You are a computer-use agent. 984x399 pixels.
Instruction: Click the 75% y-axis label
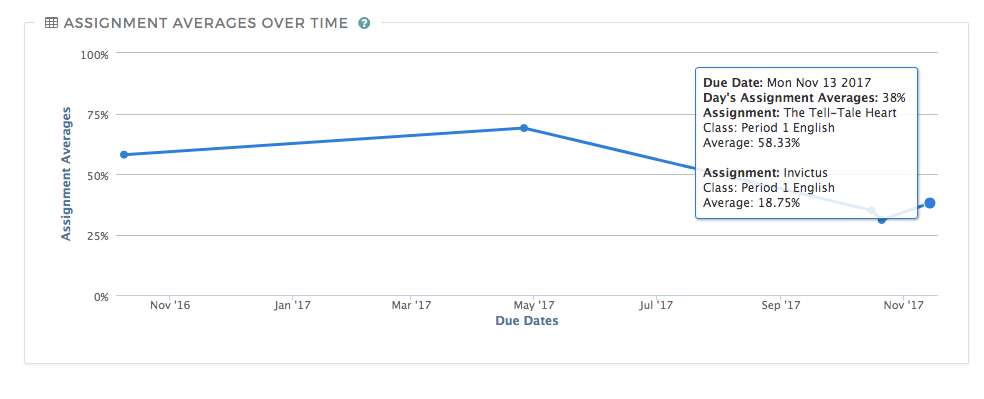coord(97,115)
